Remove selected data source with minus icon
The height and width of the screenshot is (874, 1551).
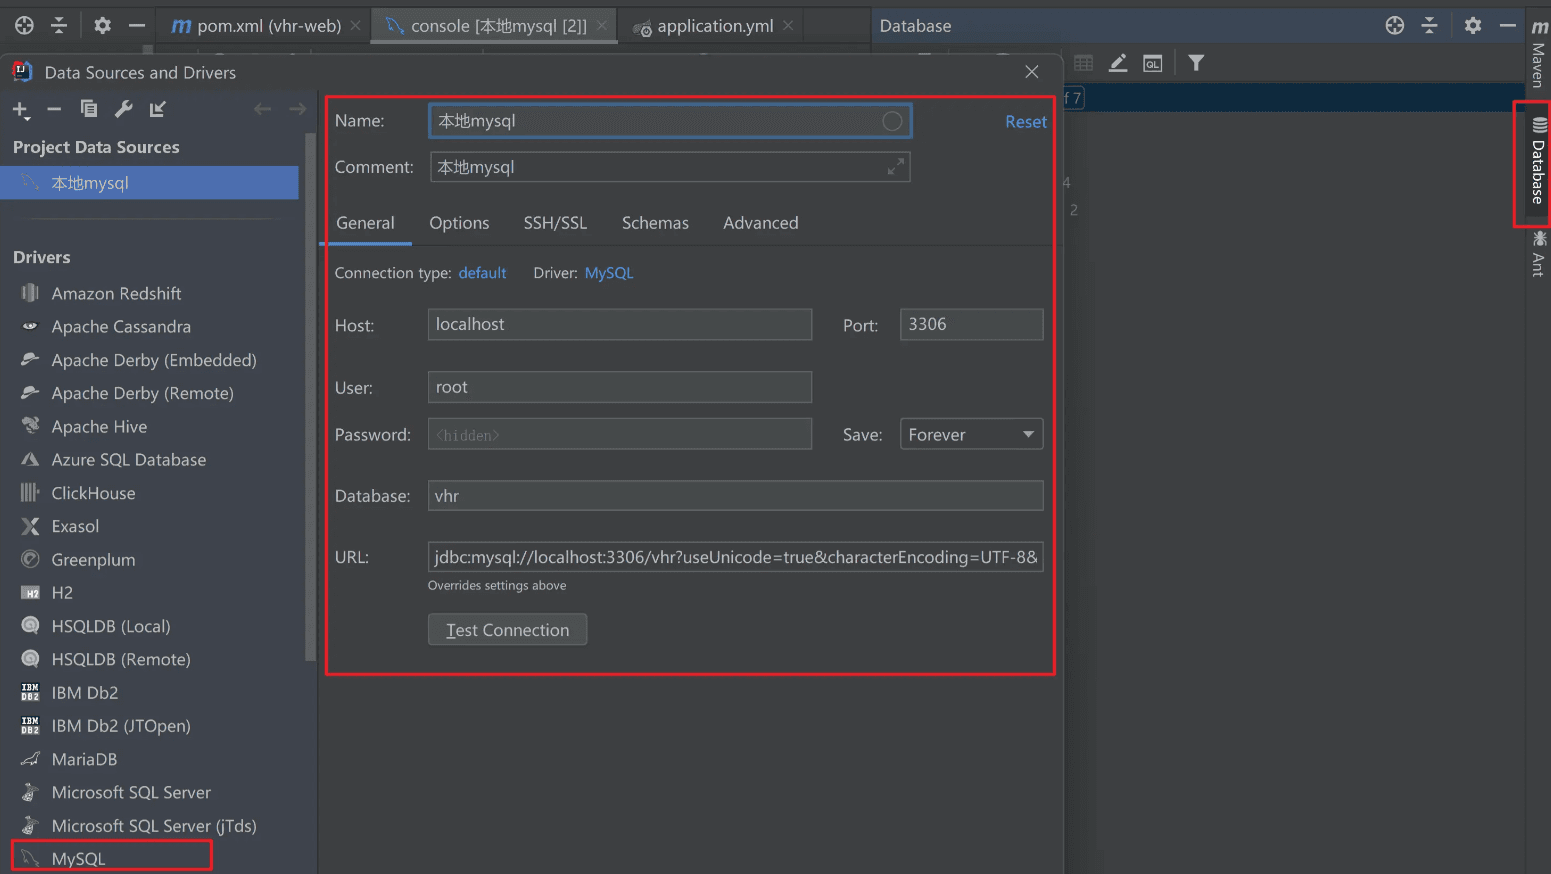click(54, 109)
